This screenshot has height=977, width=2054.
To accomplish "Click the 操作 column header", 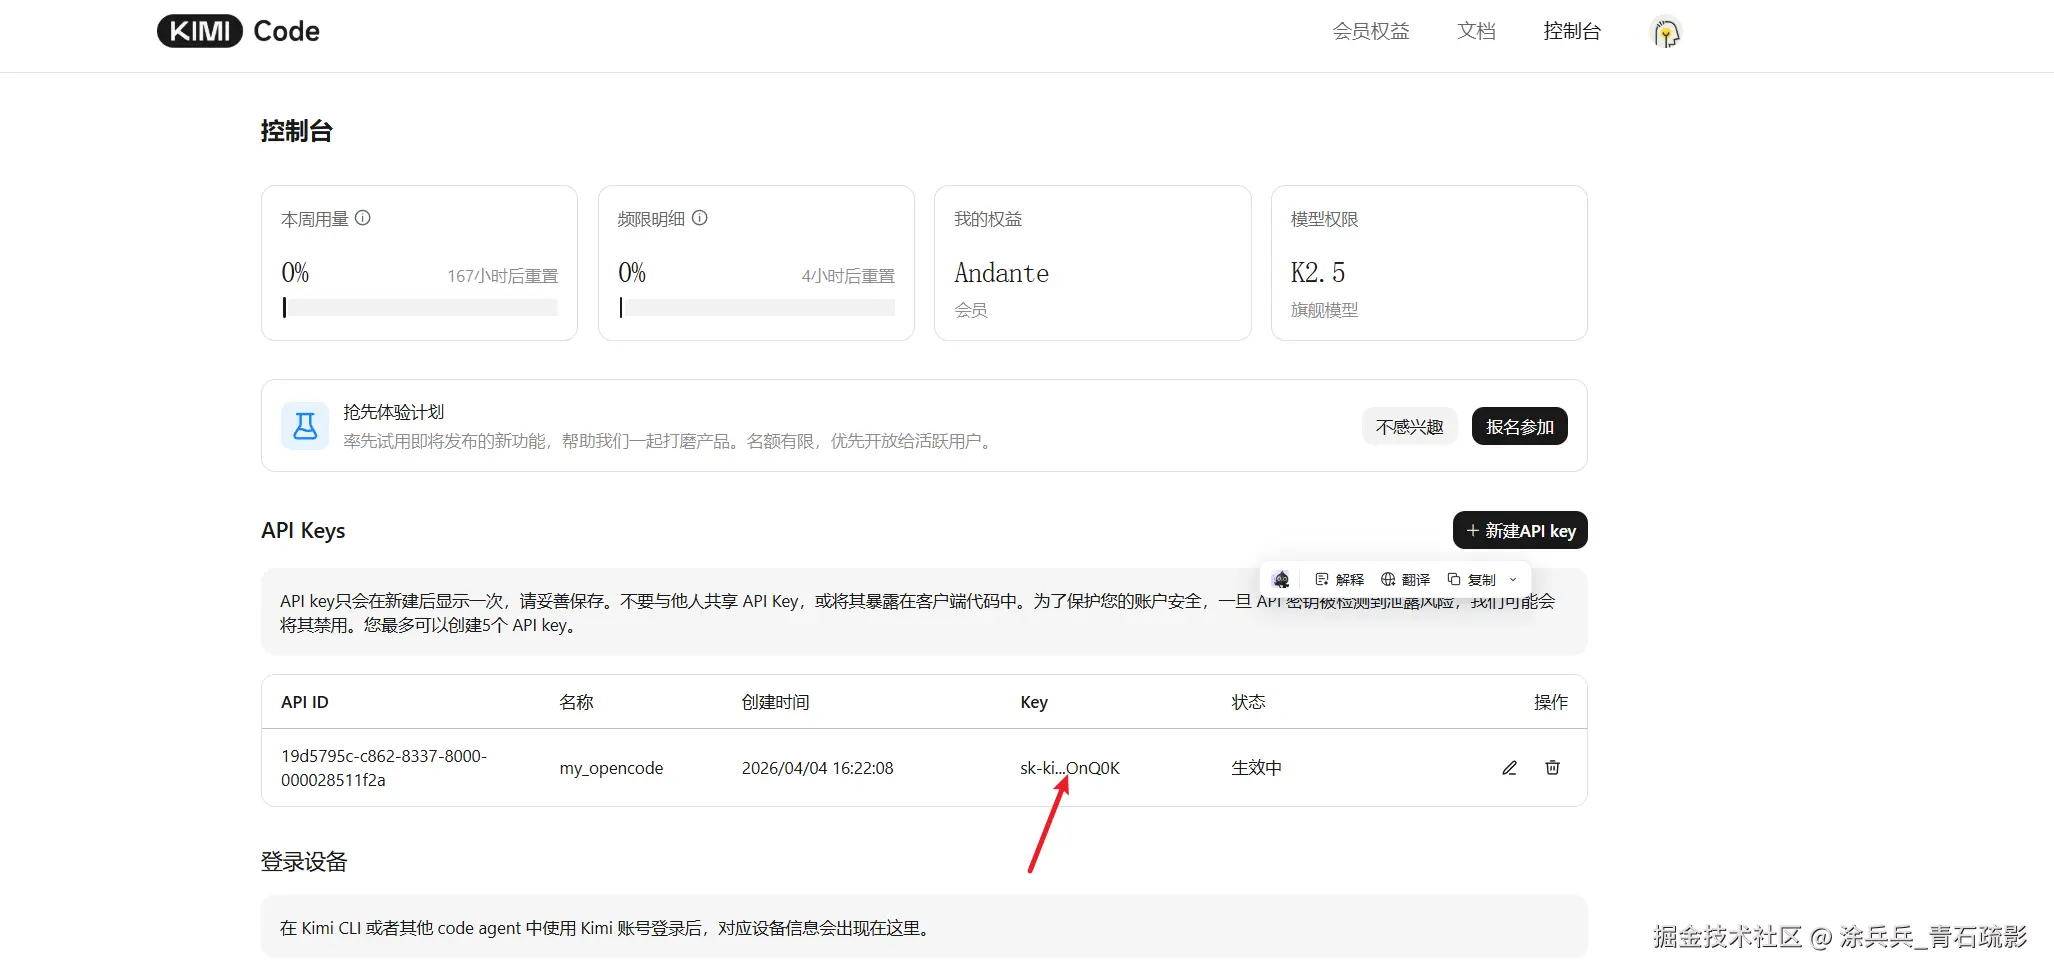I will [1551, 703].
